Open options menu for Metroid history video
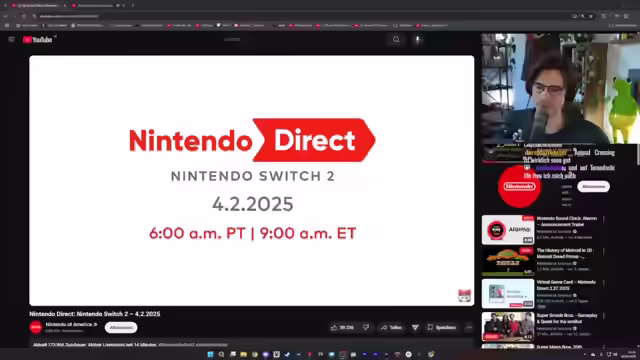640x360 pixels. point(604,251)
